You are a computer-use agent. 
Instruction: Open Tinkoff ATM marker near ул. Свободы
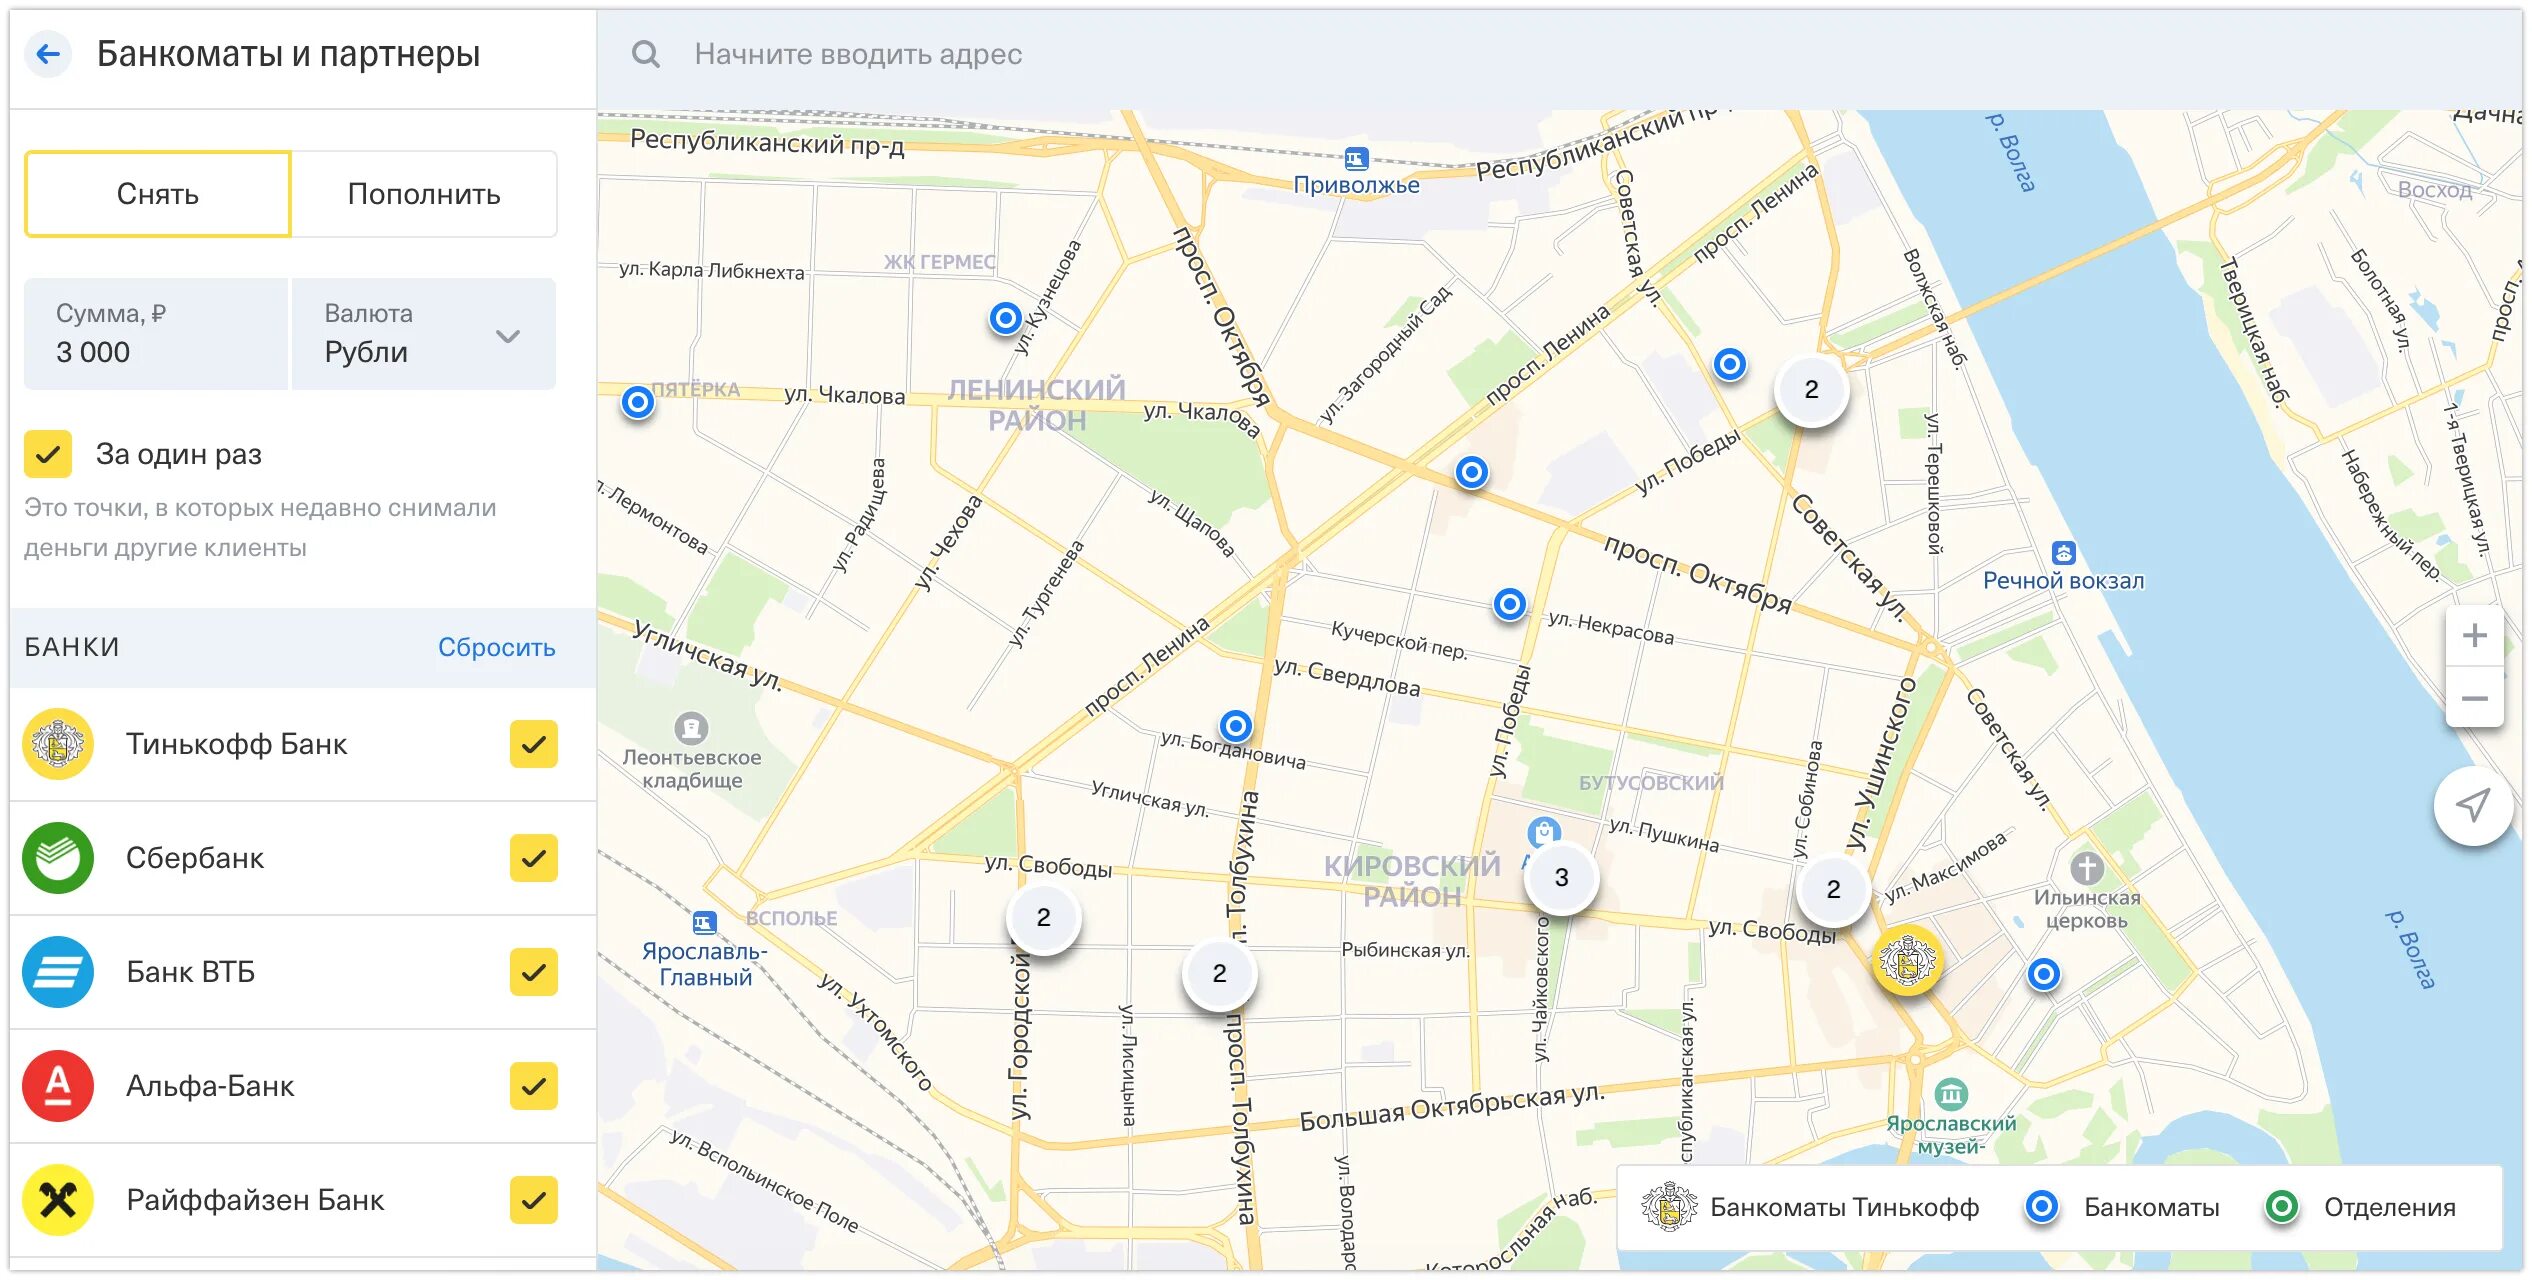[x=1907, y=961]
